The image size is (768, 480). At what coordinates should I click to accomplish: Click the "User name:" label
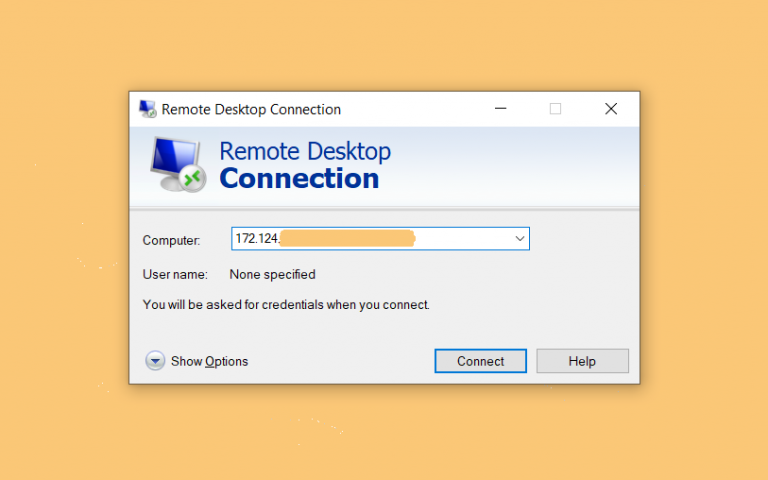point(175,274)
